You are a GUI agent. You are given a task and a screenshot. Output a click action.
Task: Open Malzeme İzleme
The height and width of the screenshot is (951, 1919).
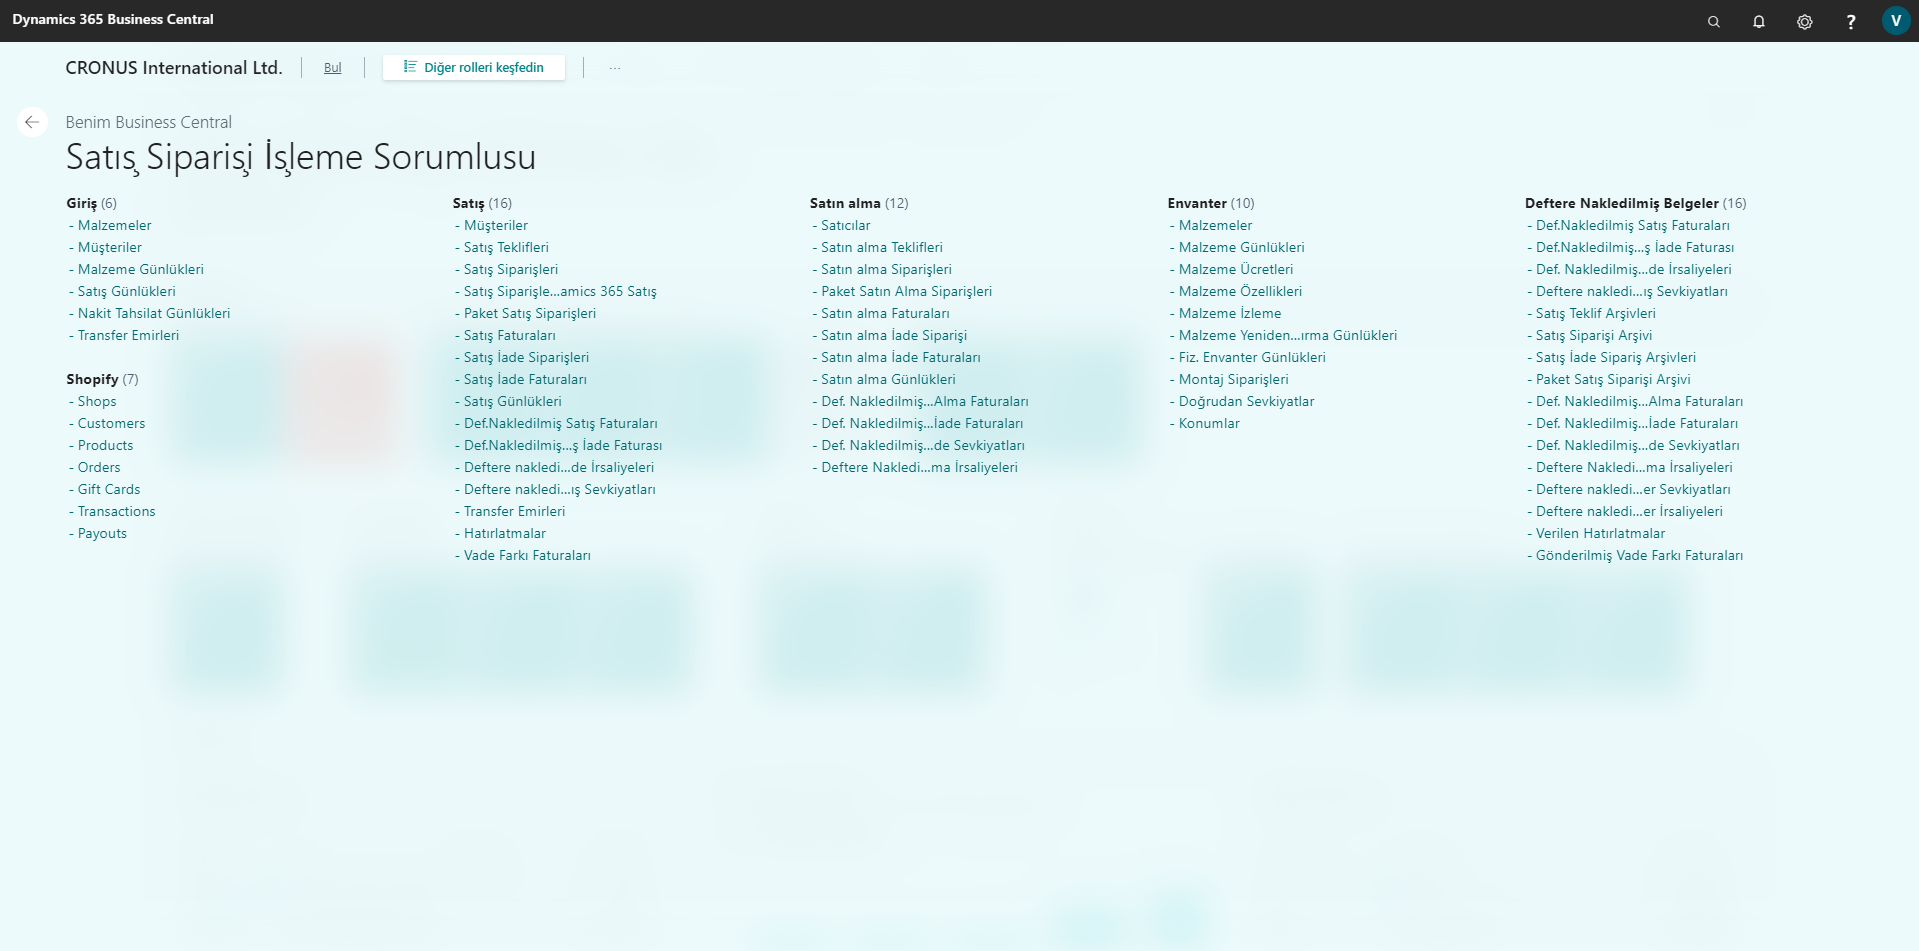tap(1230, 313)
